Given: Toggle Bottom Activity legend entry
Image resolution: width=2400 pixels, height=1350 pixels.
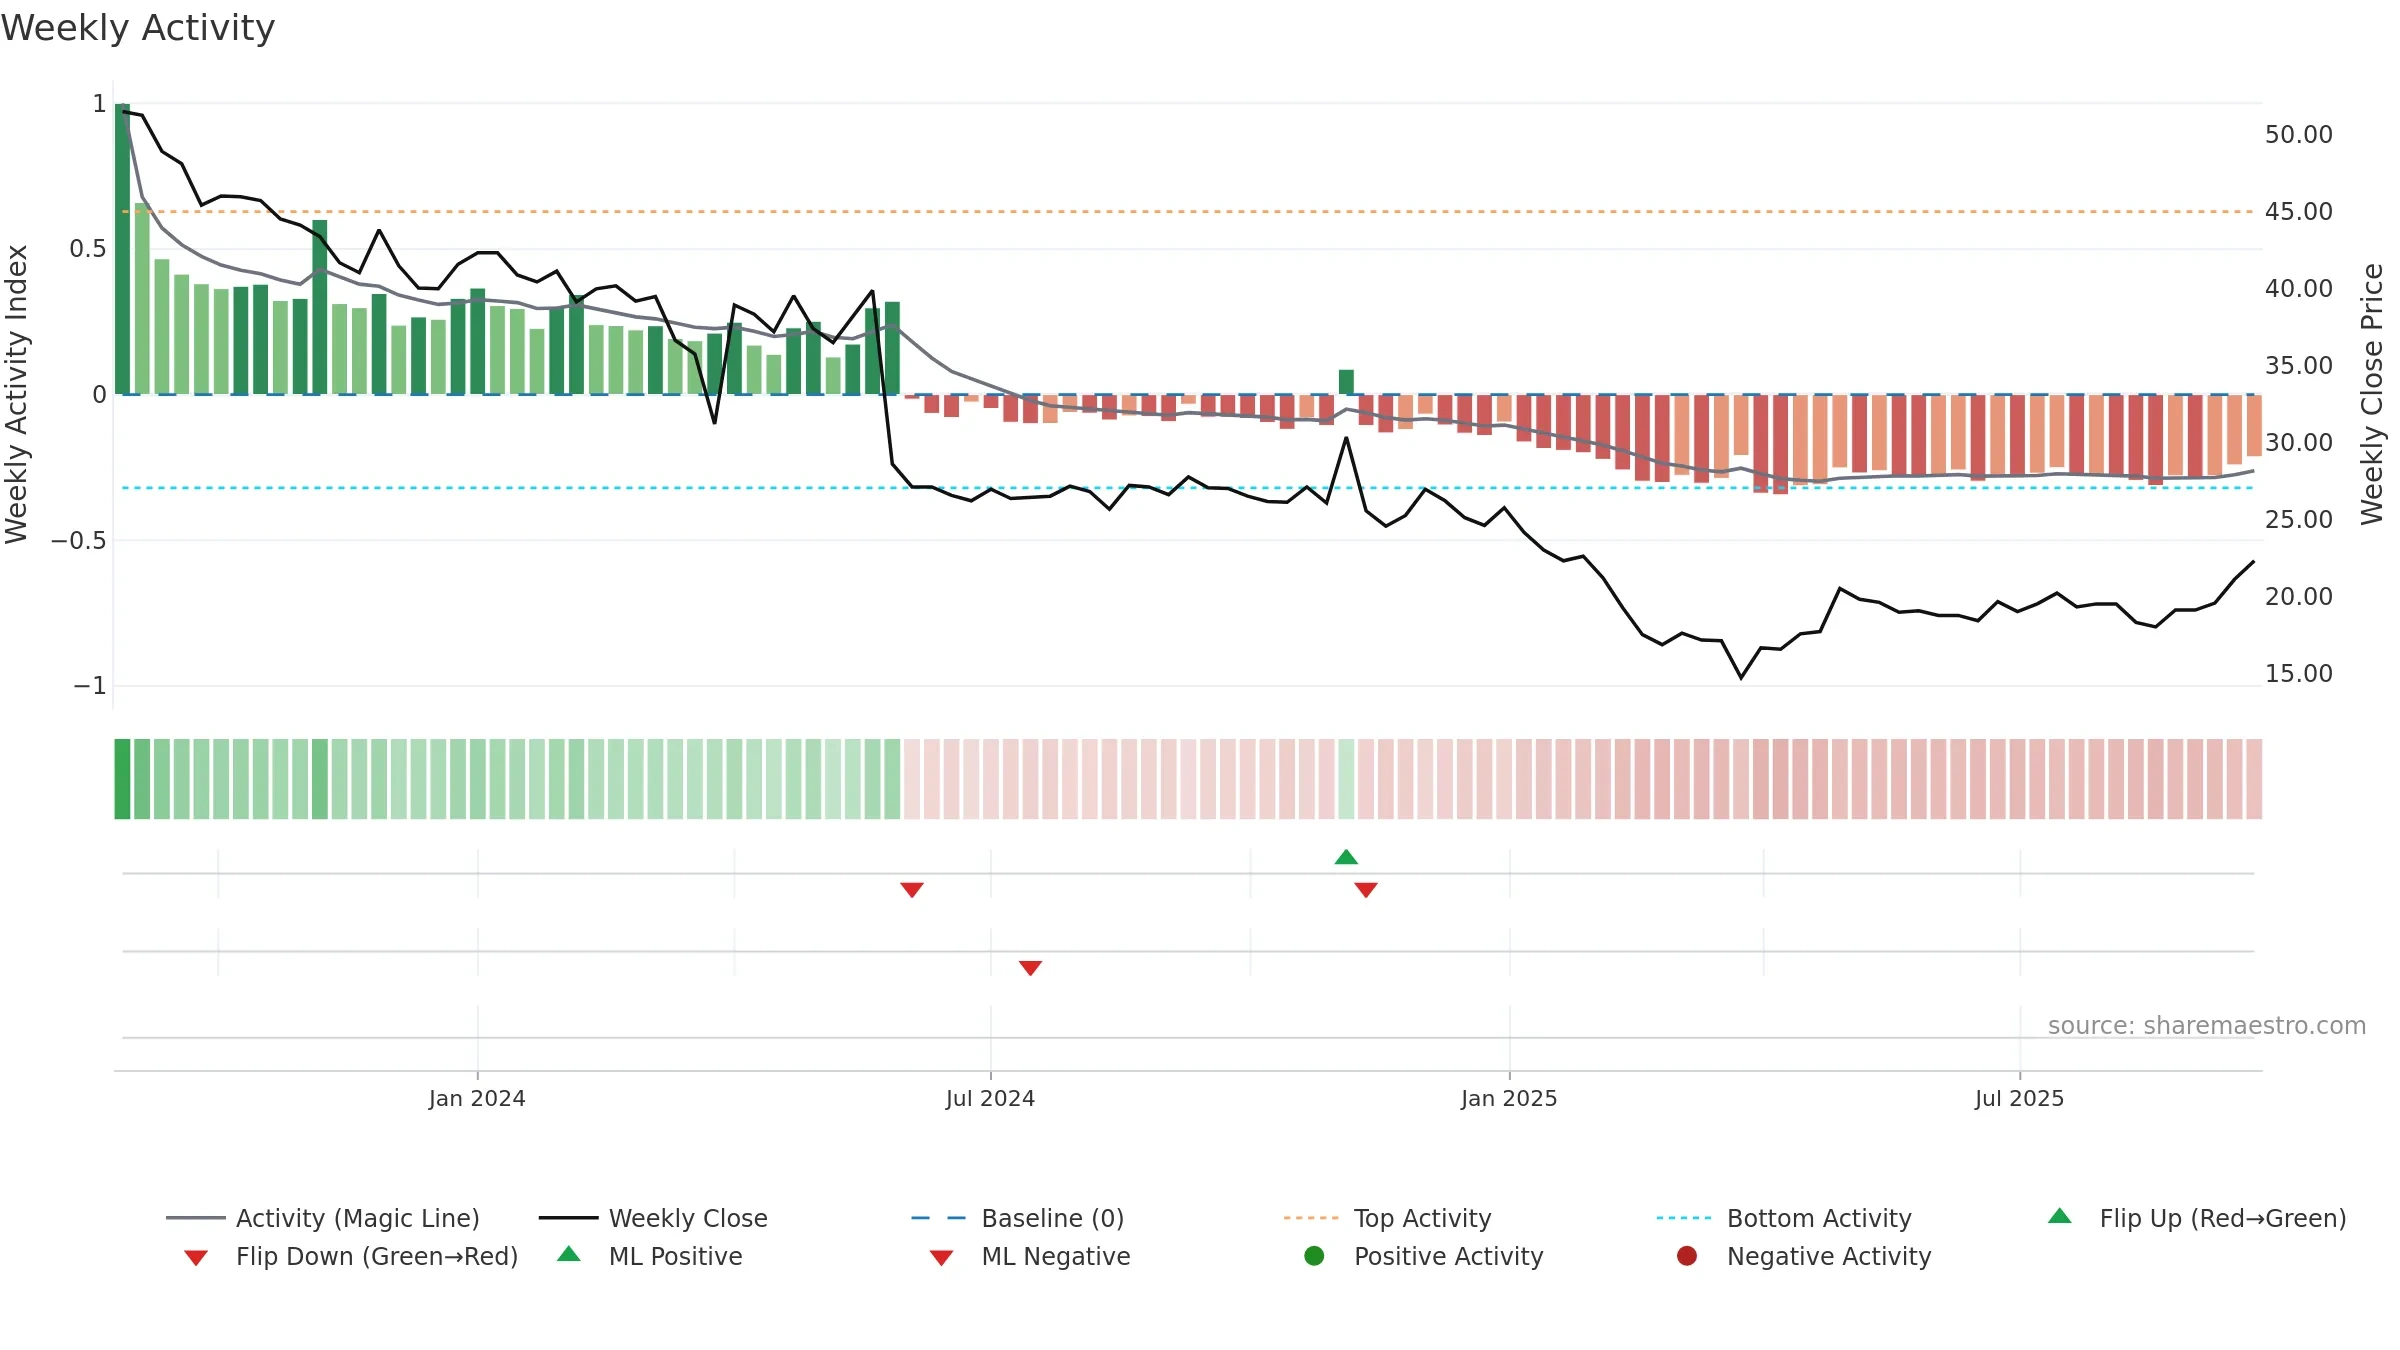Looking at the screenshot, I should point(1784,1218).
